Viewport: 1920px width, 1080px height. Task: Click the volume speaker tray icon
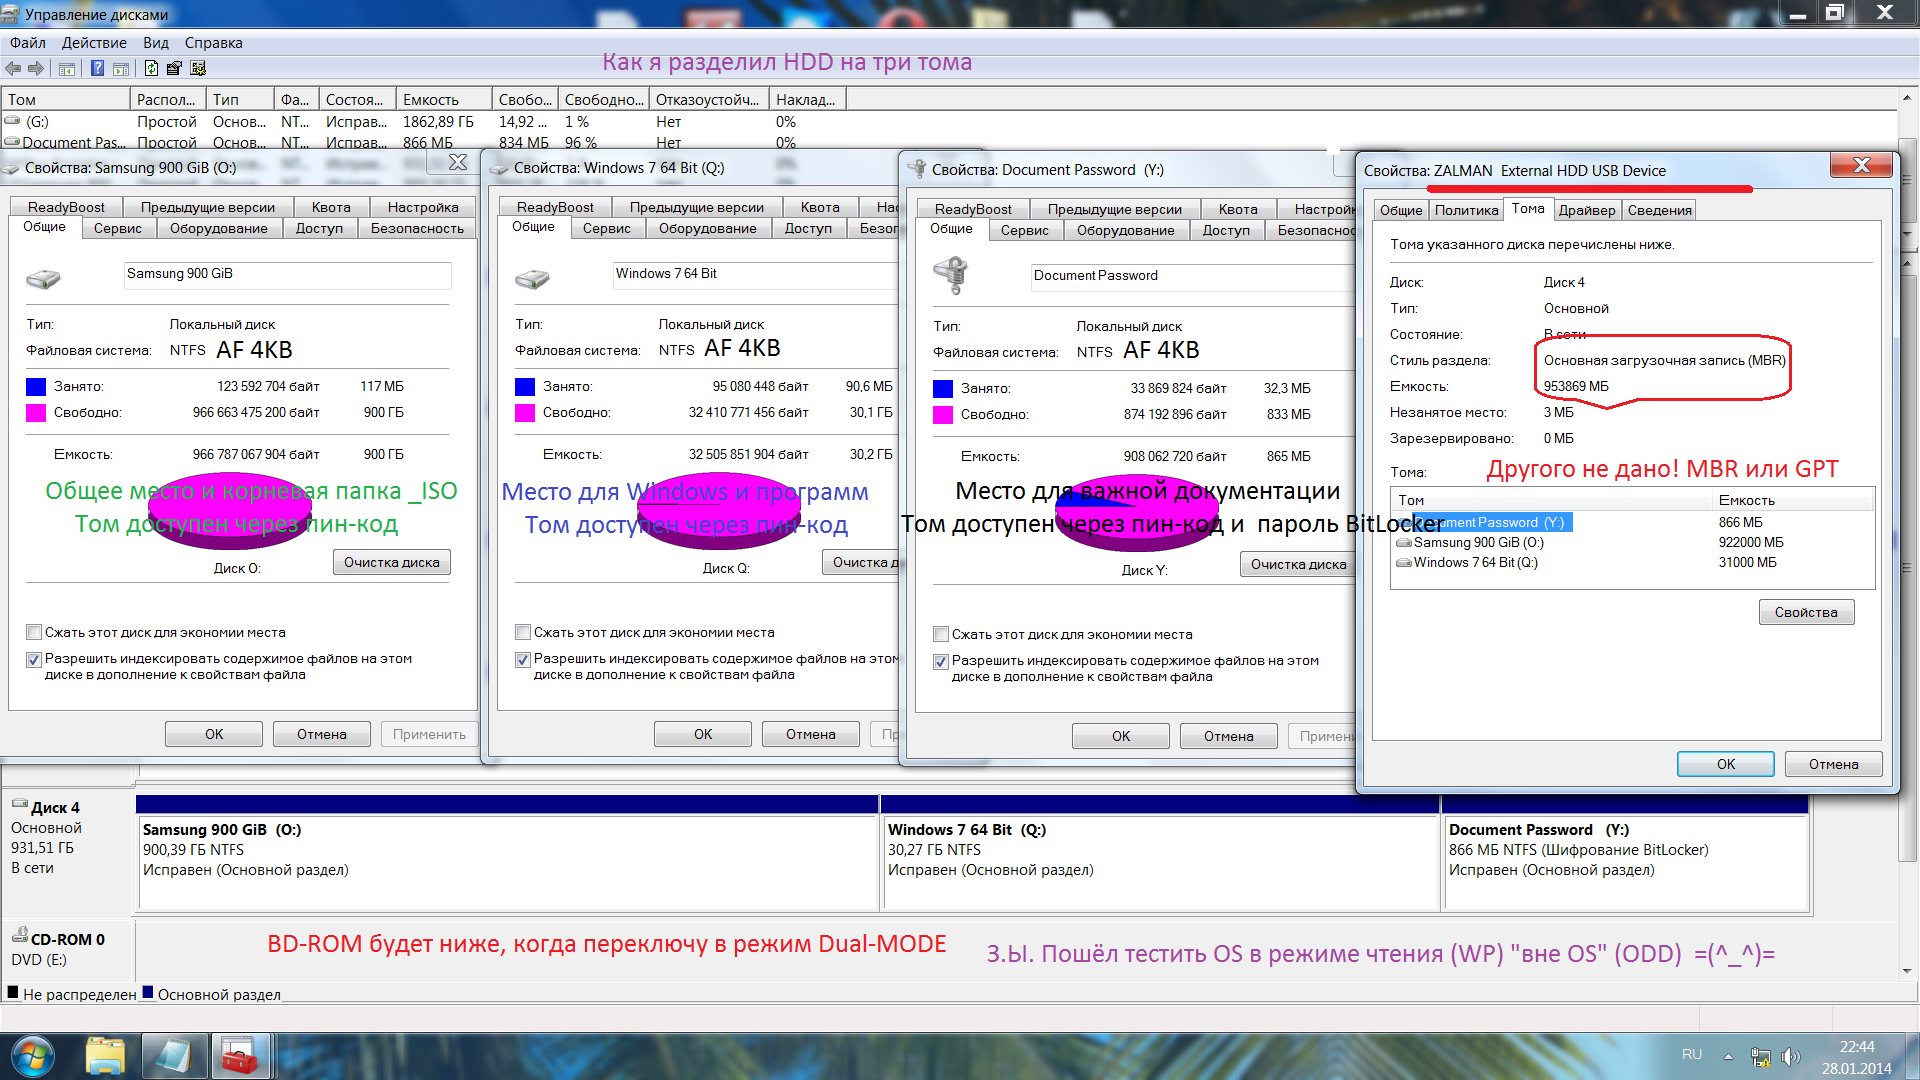[1791, 1056]
